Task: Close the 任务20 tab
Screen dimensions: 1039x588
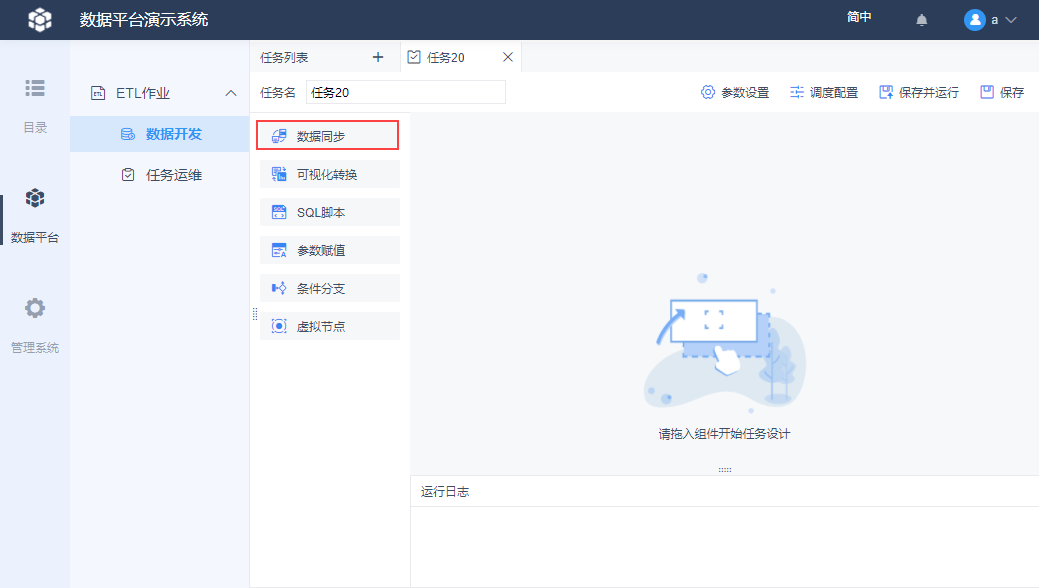Action: click(508, 57)
